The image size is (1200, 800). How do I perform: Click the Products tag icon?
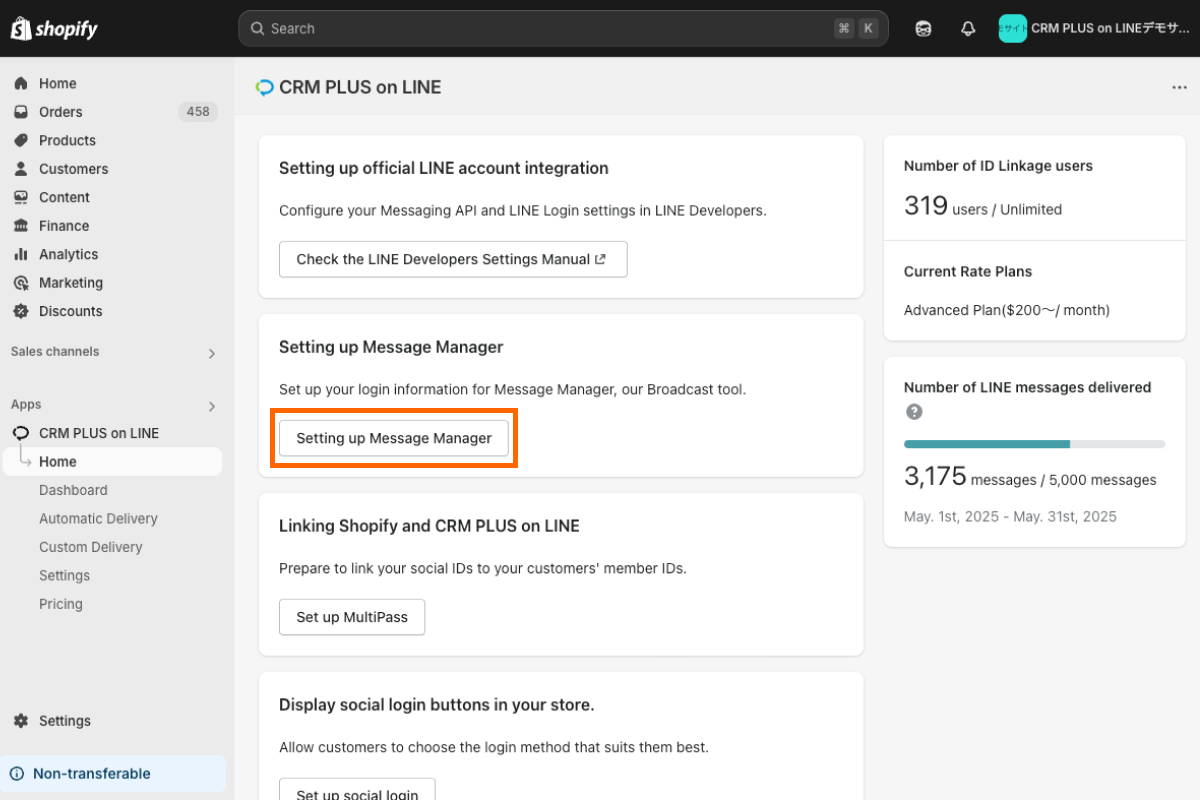[x=21, y=141]
